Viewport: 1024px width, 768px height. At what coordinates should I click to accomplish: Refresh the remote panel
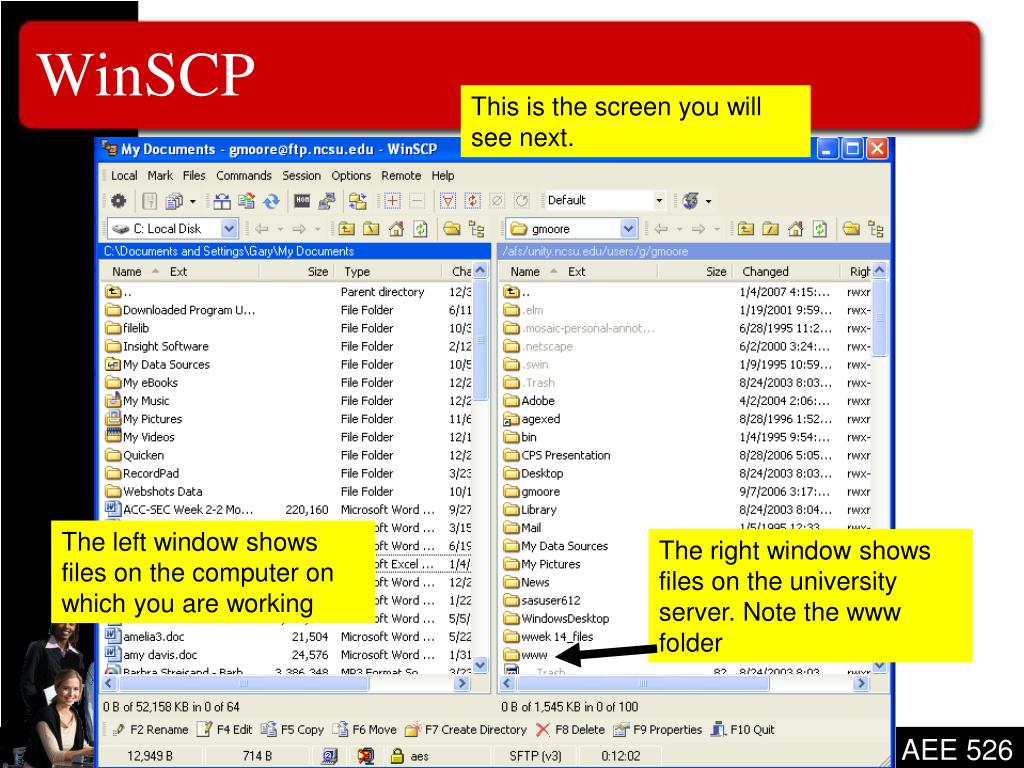820,229
